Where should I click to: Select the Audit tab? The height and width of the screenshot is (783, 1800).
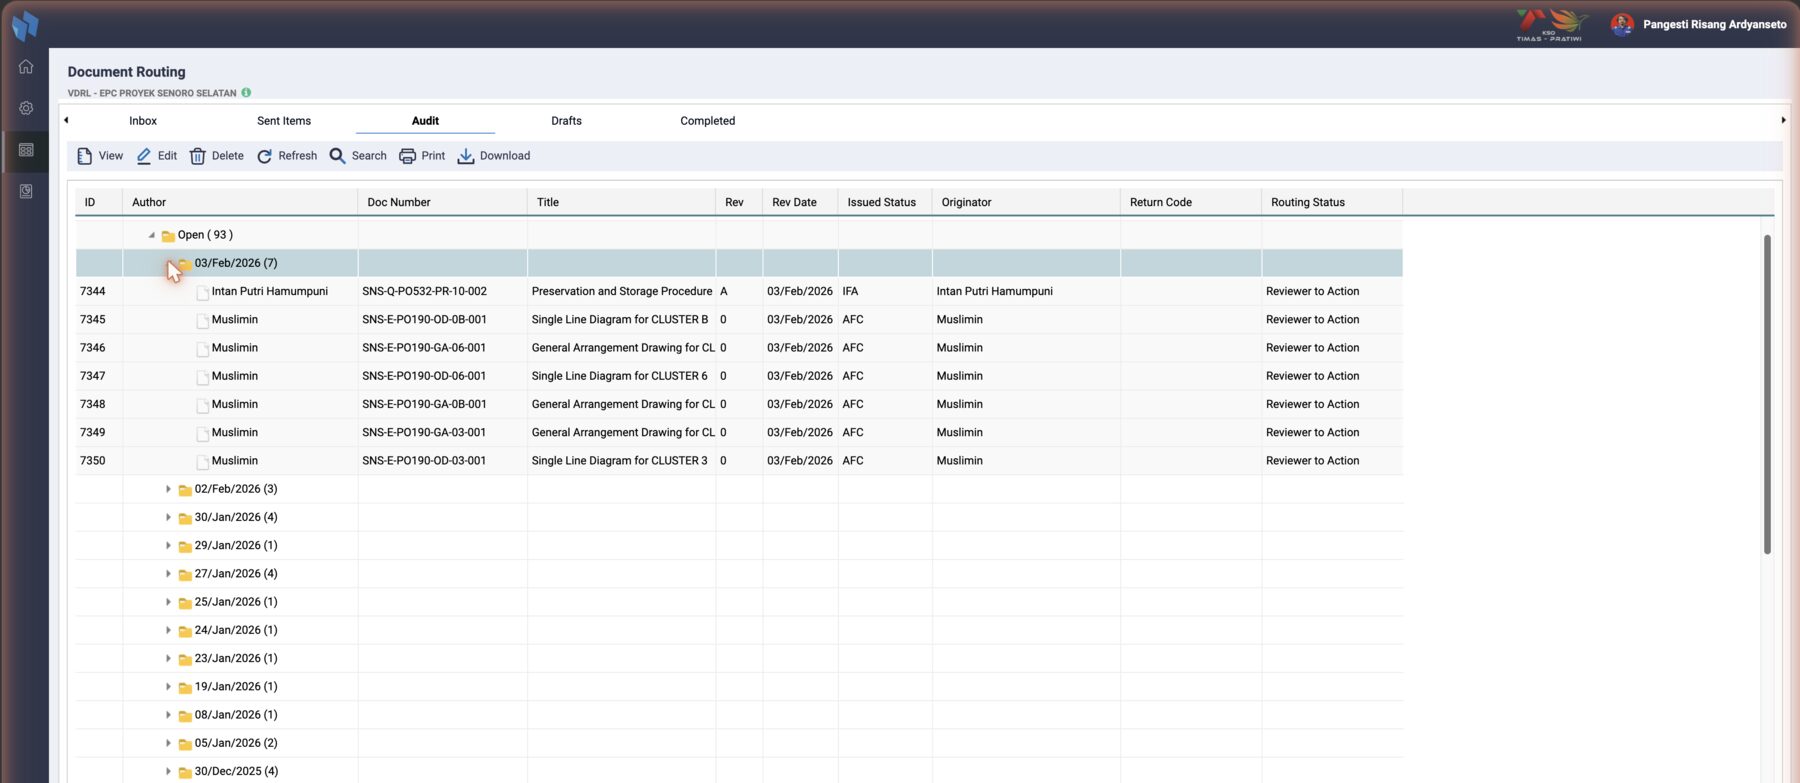(425, 121)
